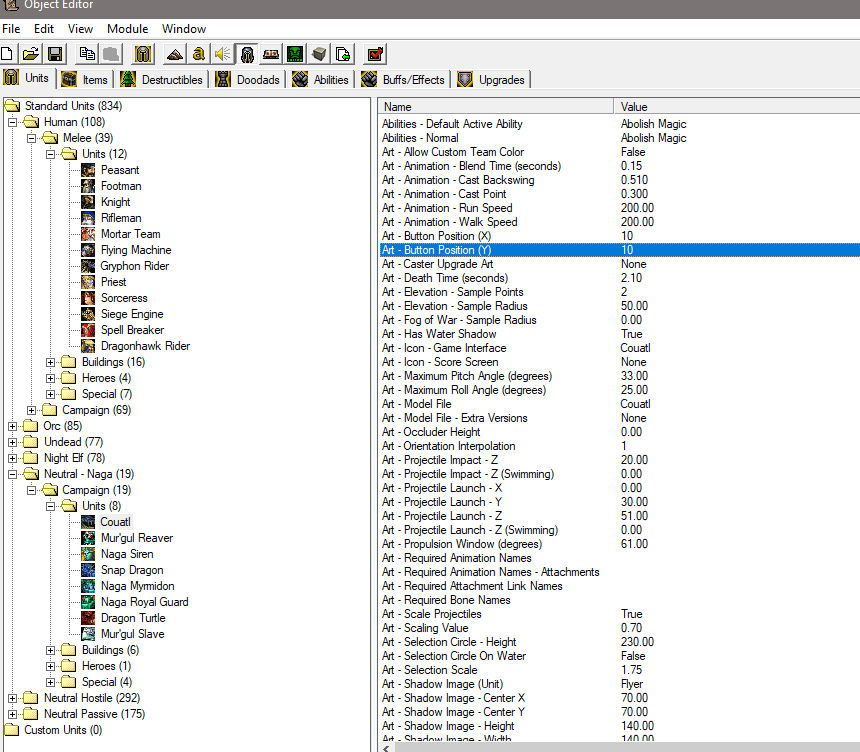
Task: Click the Copy icon in the toolbar
Action: click(x=87, y=54)
